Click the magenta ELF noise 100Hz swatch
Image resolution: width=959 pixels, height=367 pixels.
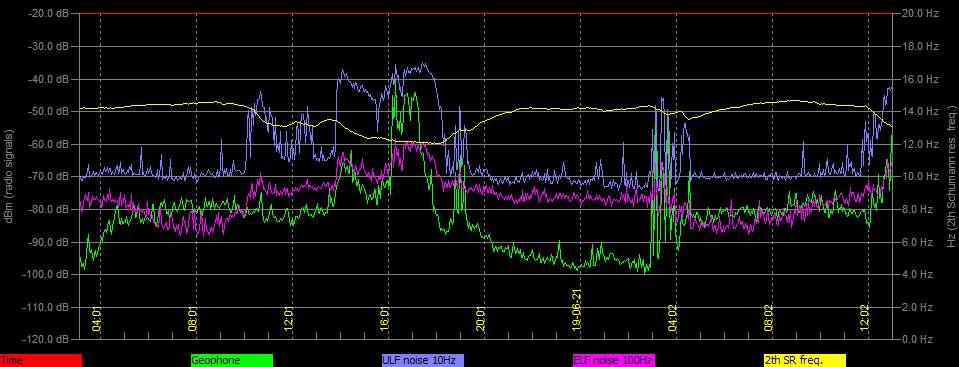(613, 361)
